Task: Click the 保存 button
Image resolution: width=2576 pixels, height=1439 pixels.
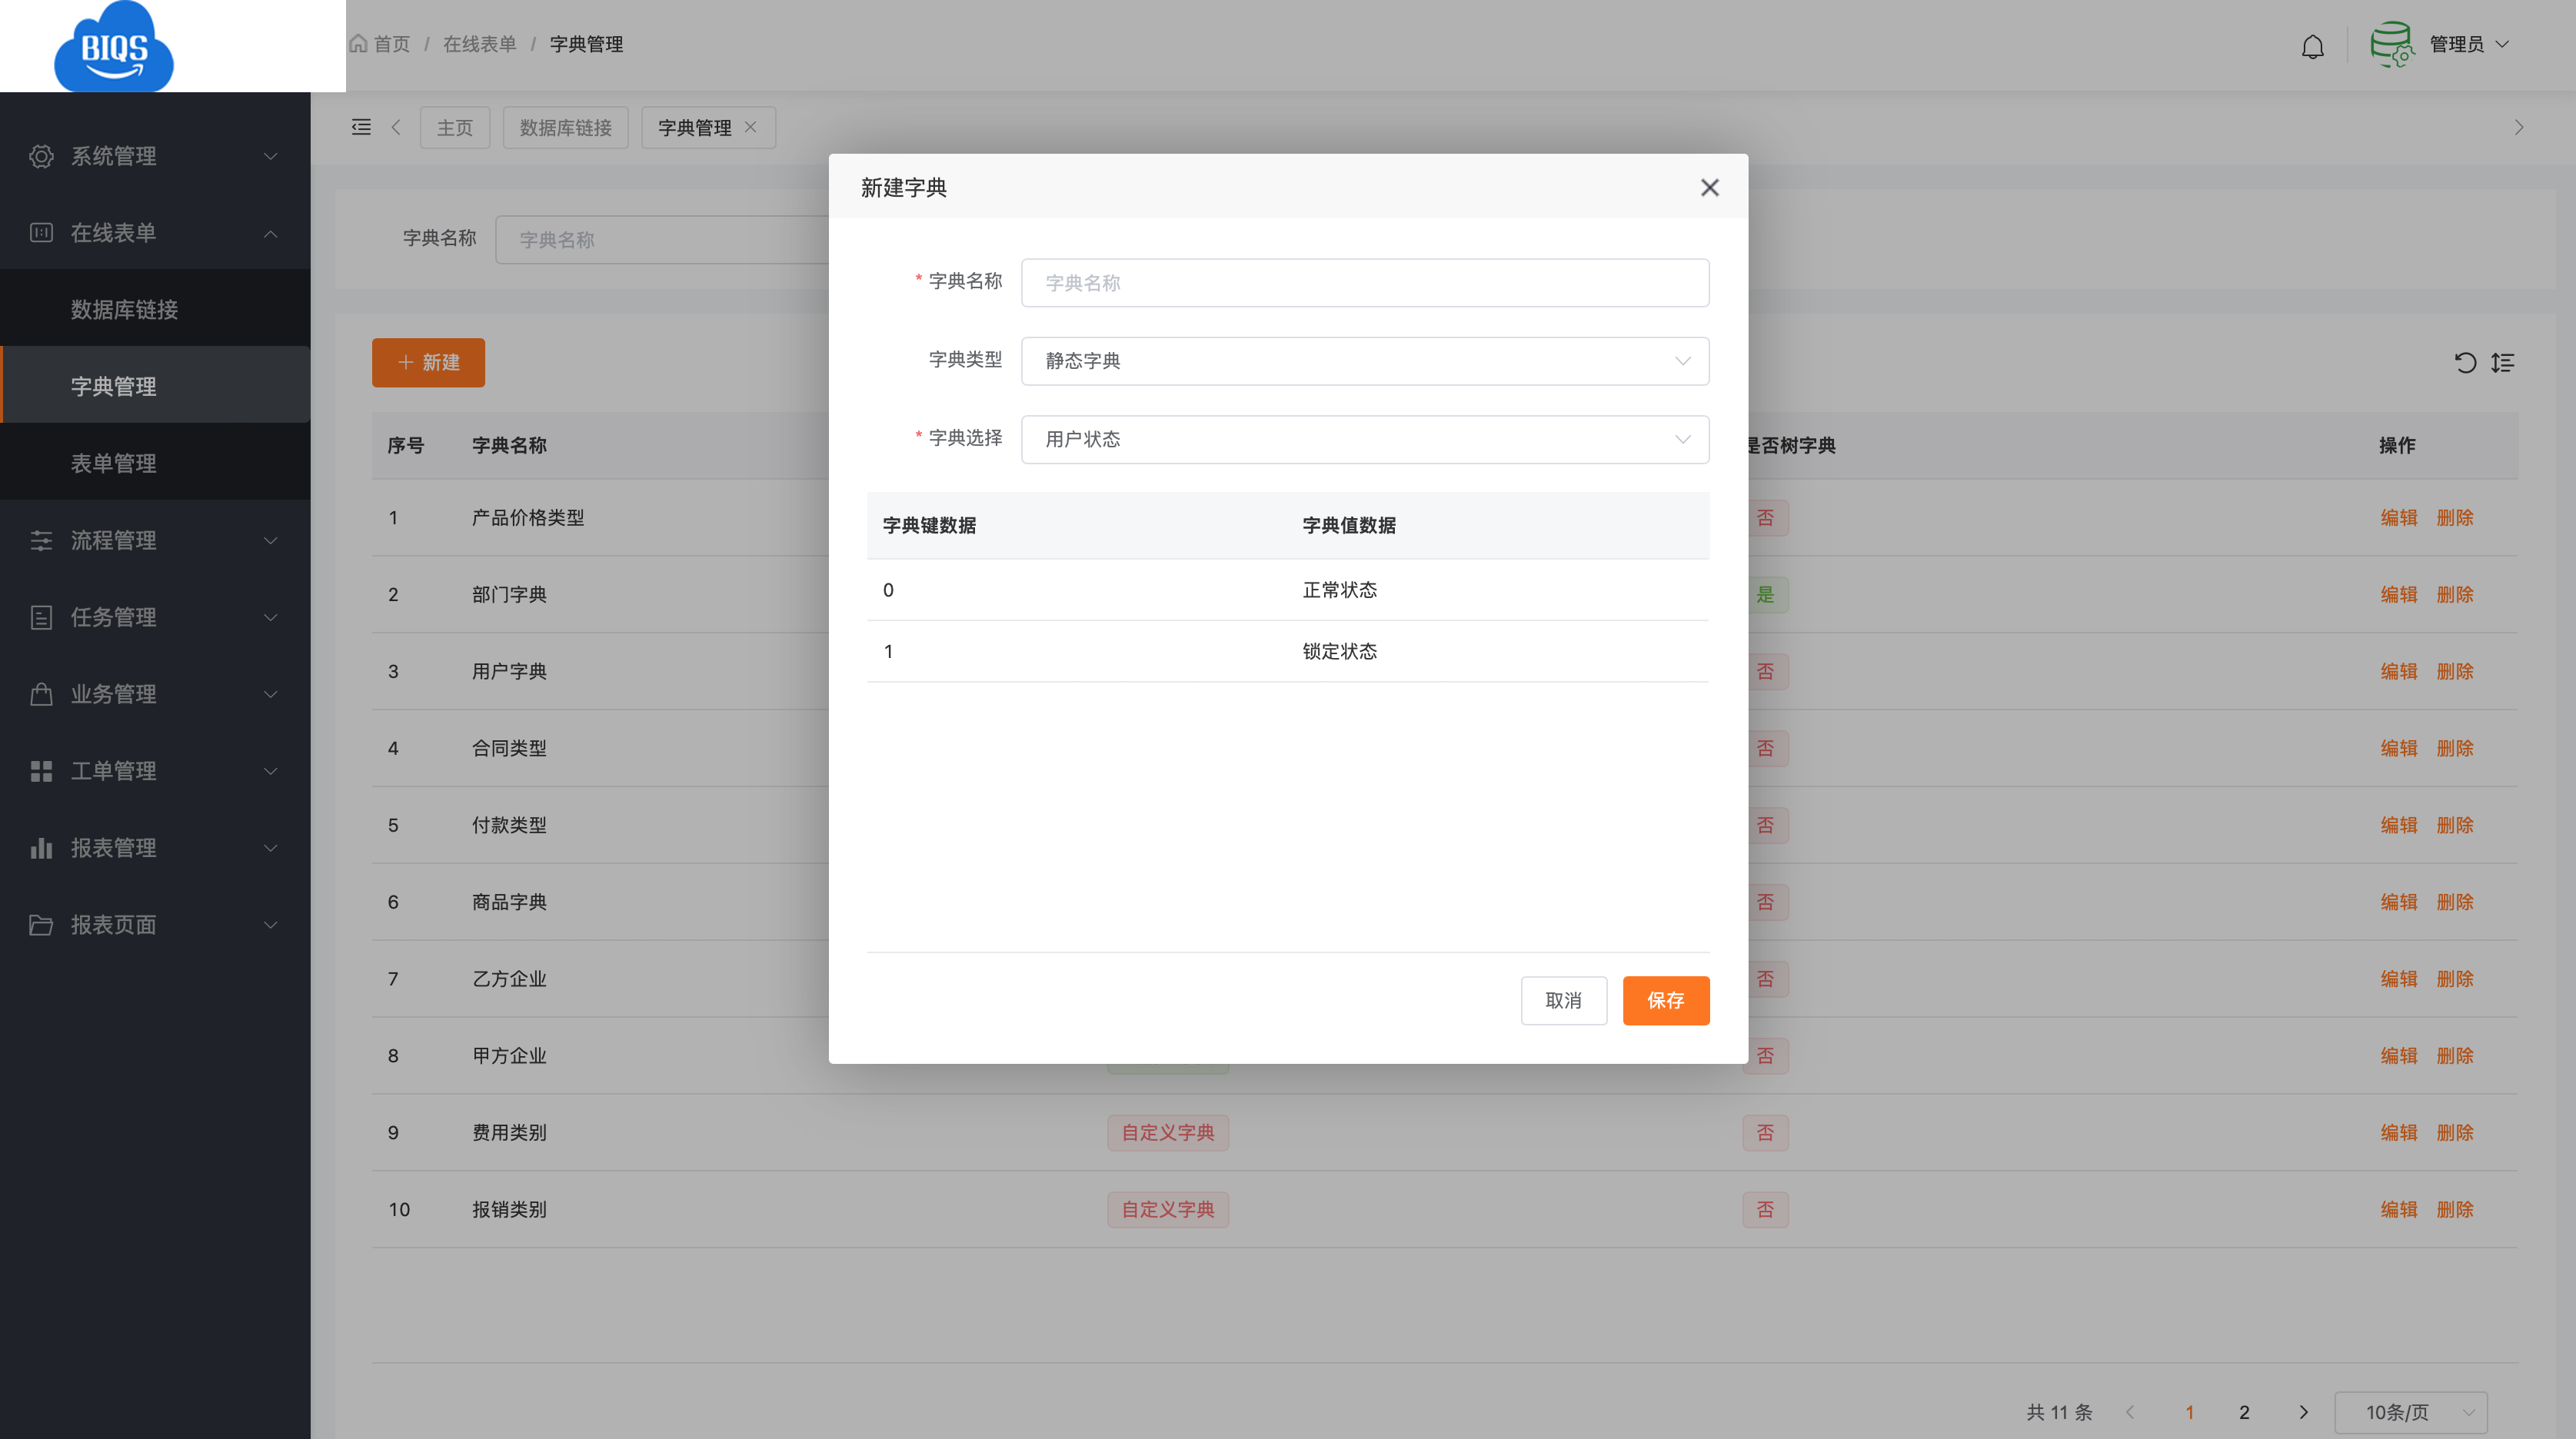Action: coord(1665,1001)
